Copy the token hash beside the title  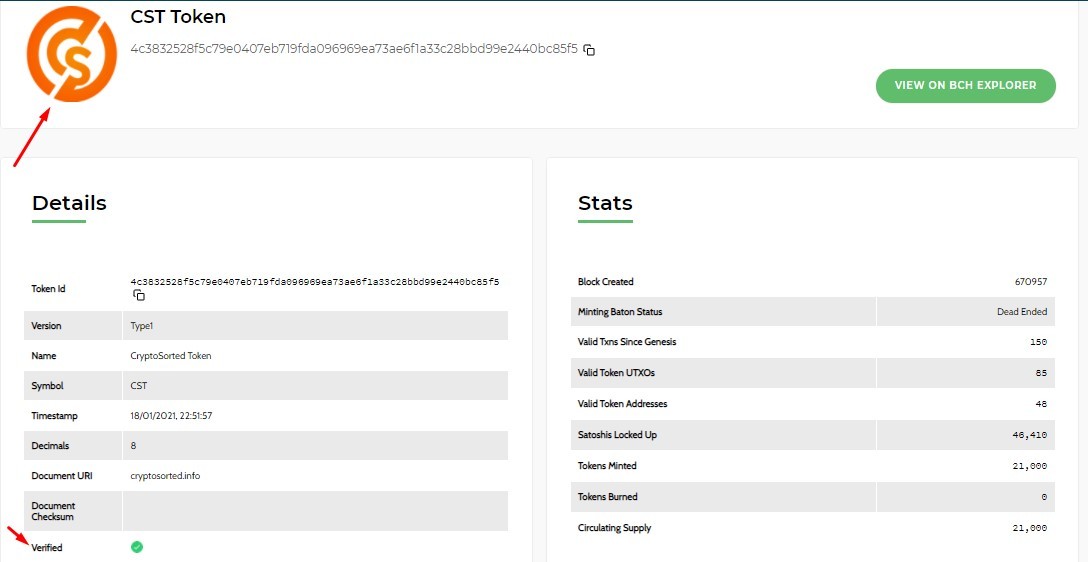point(589,50)
